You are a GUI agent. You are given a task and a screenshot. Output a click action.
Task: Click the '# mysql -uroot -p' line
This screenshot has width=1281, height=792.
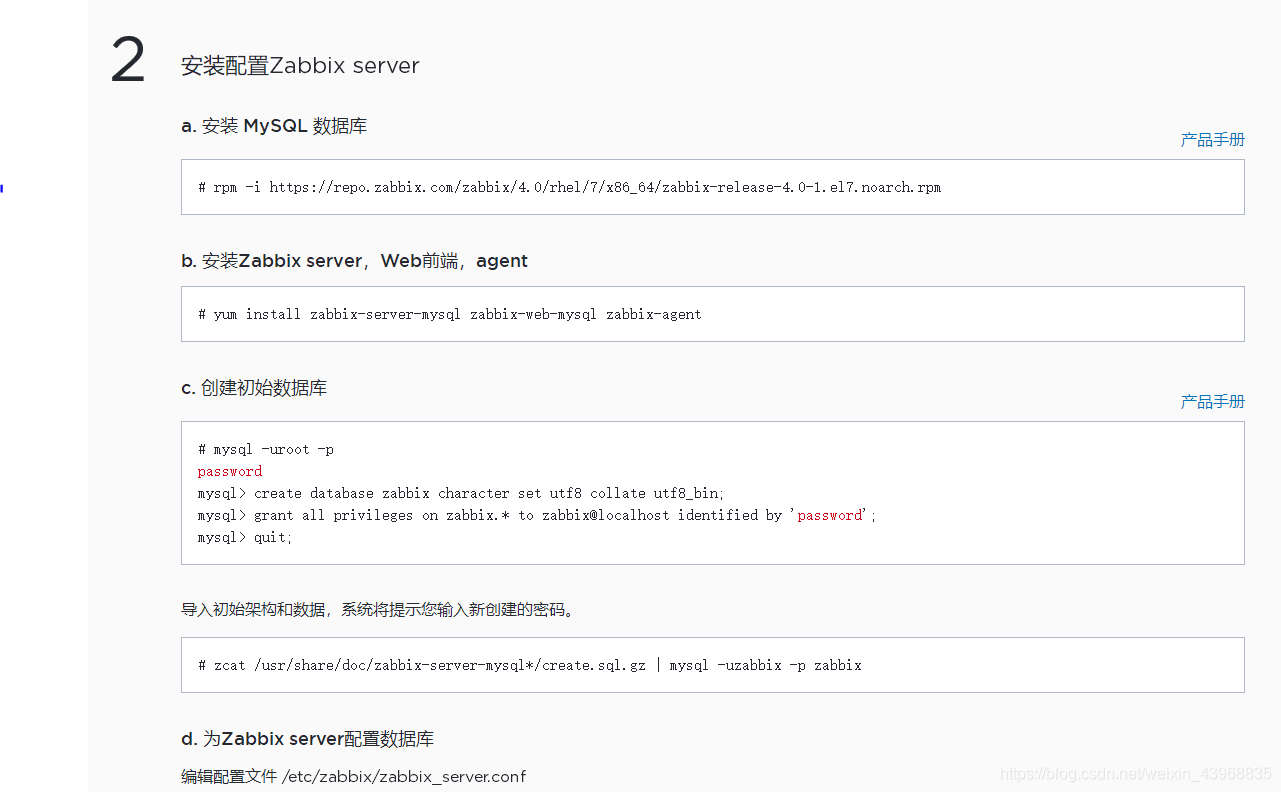coord(266,450)
